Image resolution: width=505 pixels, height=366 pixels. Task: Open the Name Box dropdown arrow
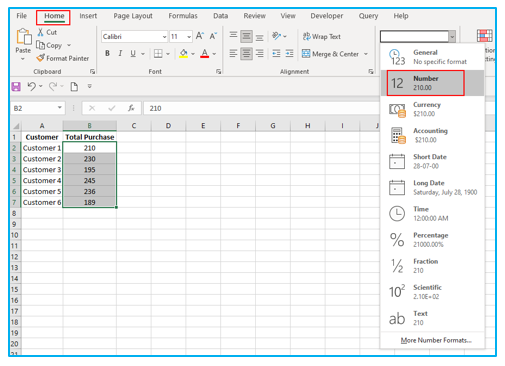(x=59, y=108)
